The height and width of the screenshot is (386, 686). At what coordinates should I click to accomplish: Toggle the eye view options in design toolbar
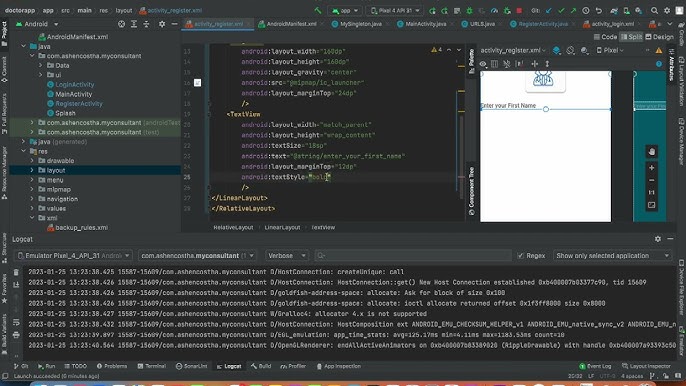click(x=483, y=64)
